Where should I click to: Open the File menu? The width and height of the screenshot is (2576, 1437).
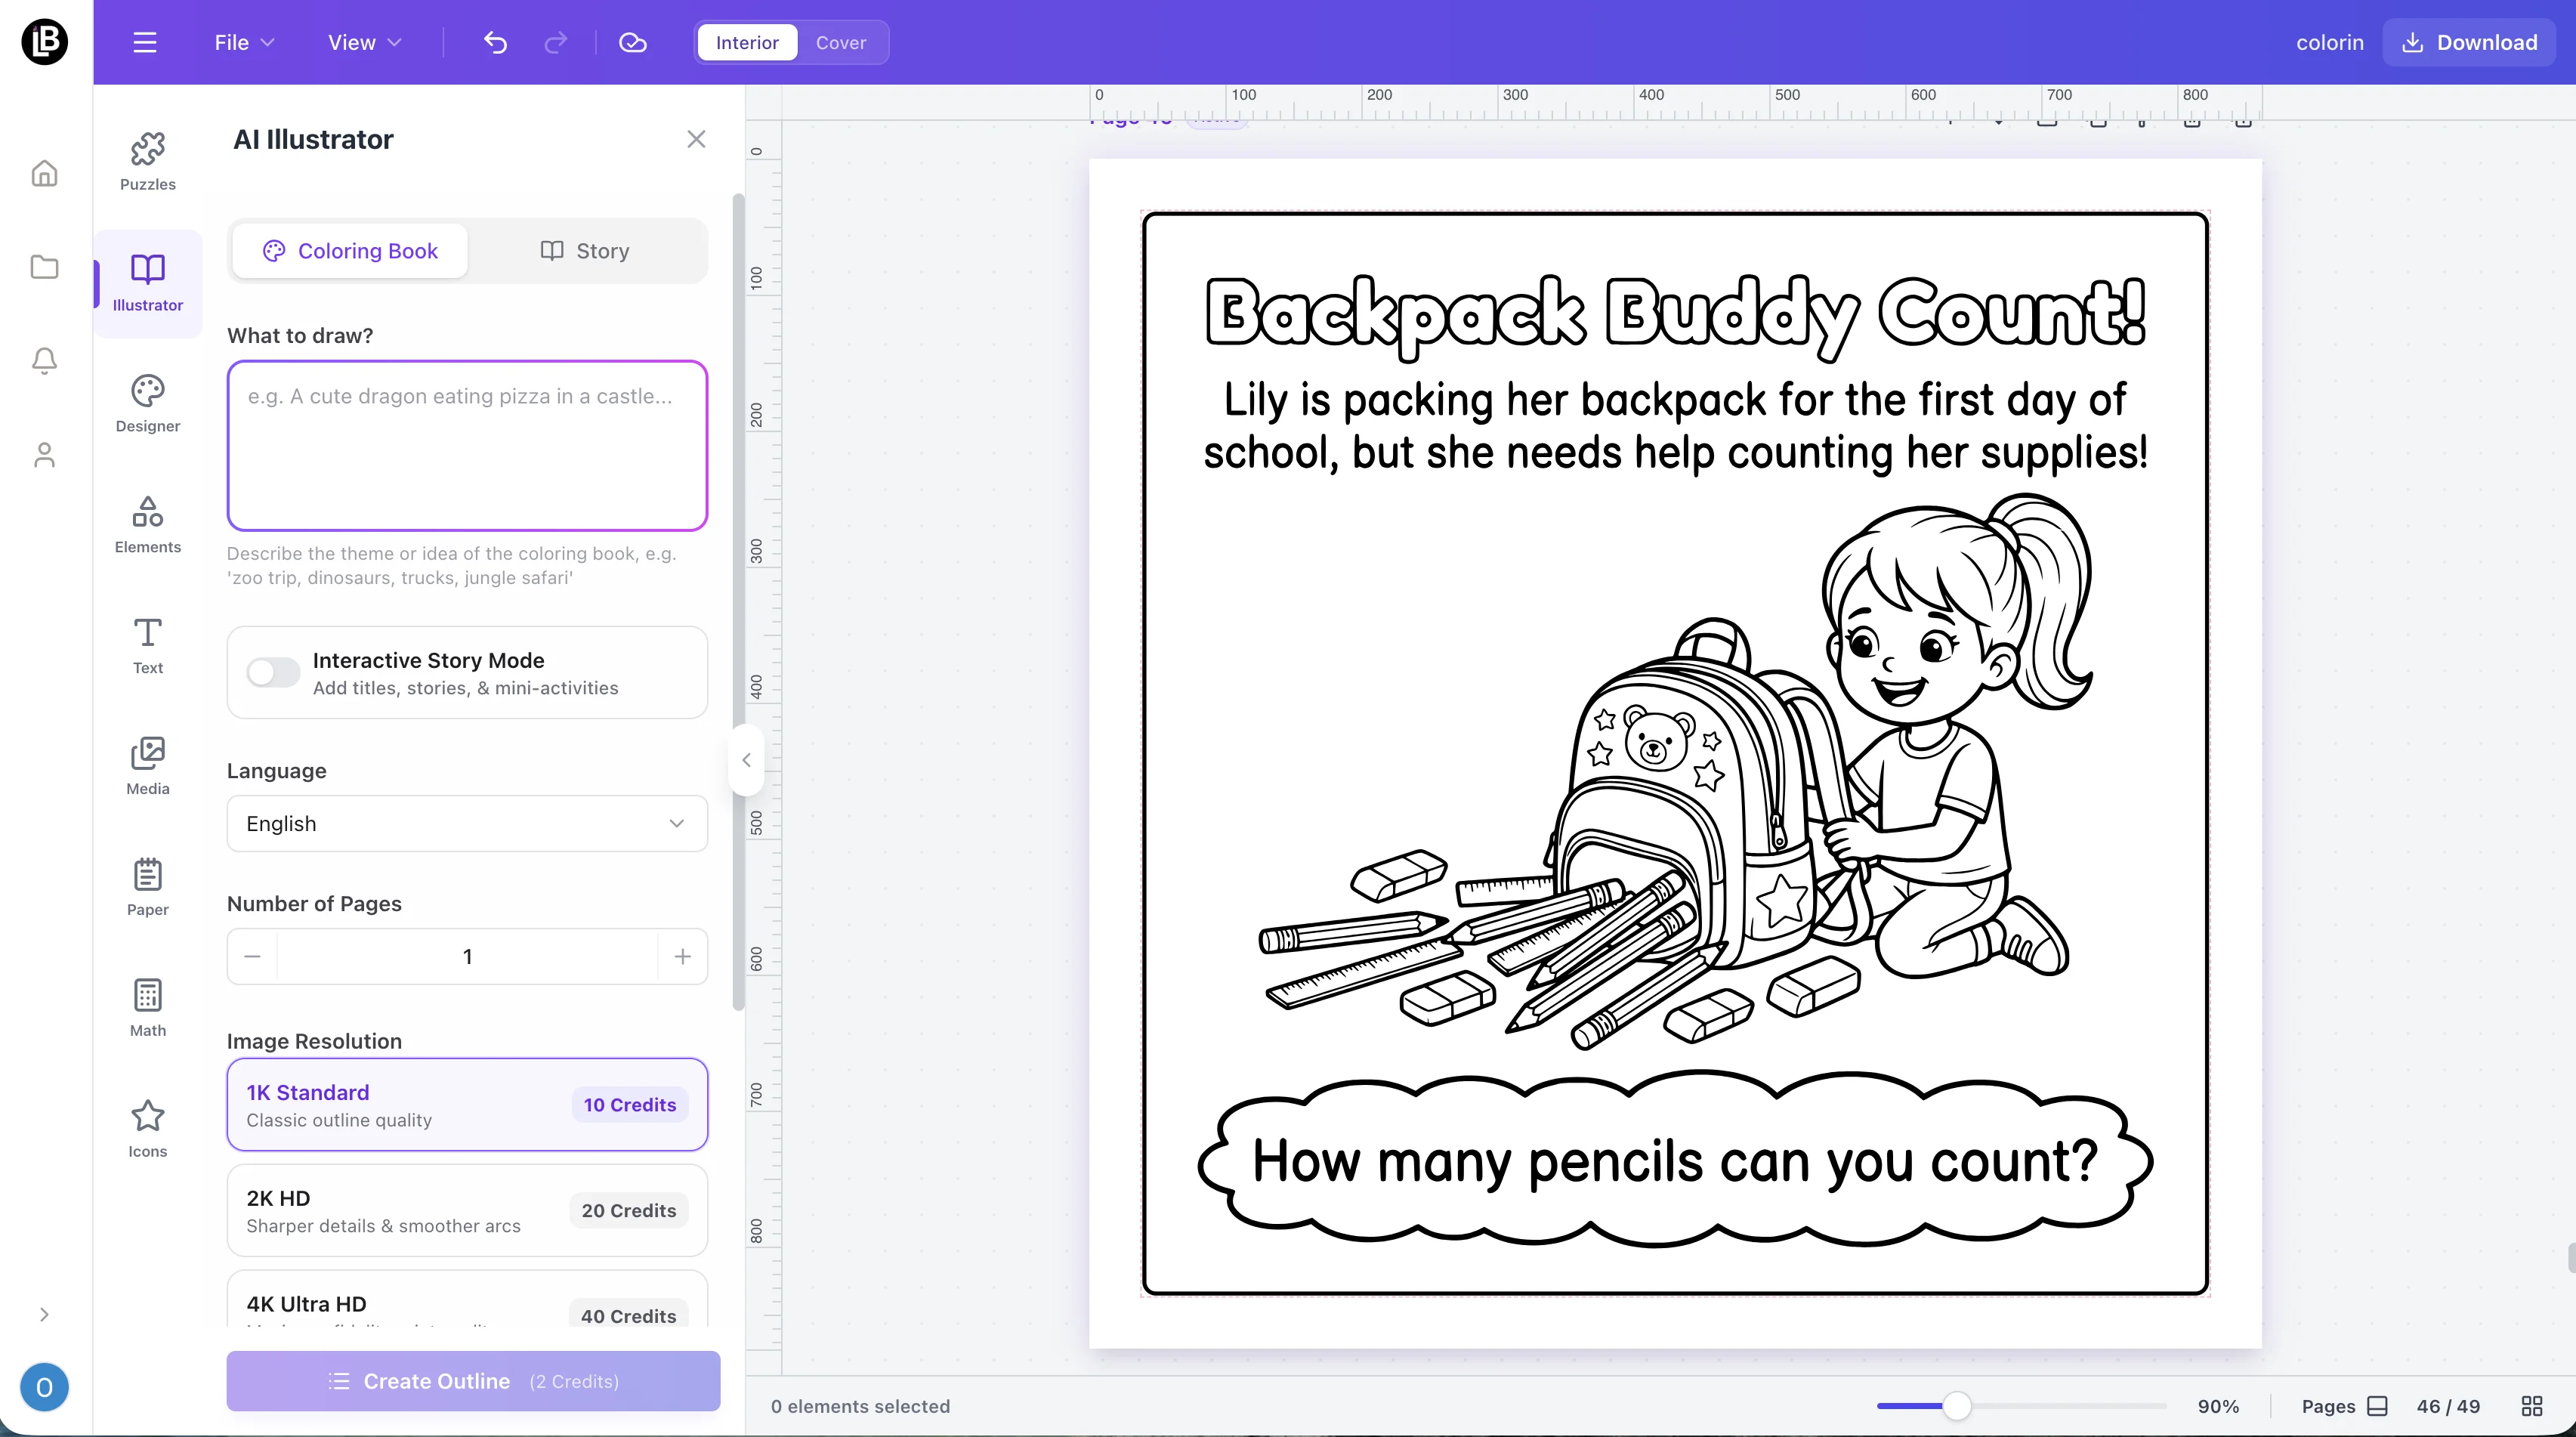pyautogui.click(x=244, y=42)
